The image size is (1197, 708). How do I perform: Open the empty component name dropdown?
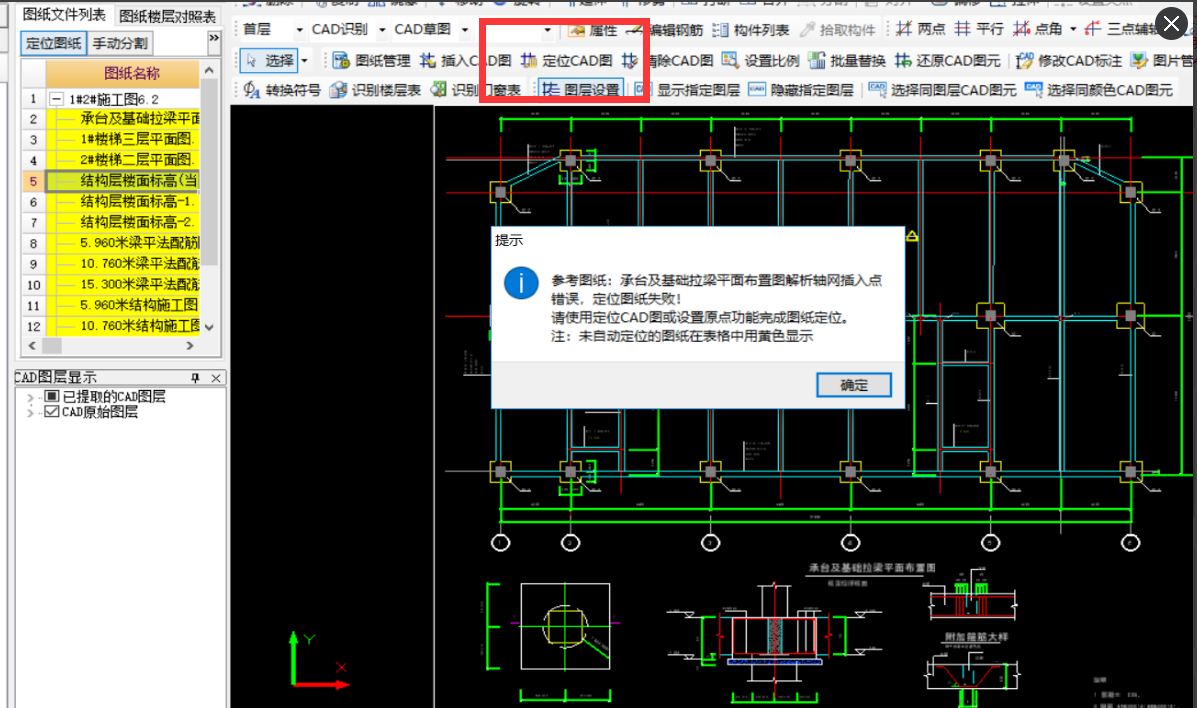547,30
